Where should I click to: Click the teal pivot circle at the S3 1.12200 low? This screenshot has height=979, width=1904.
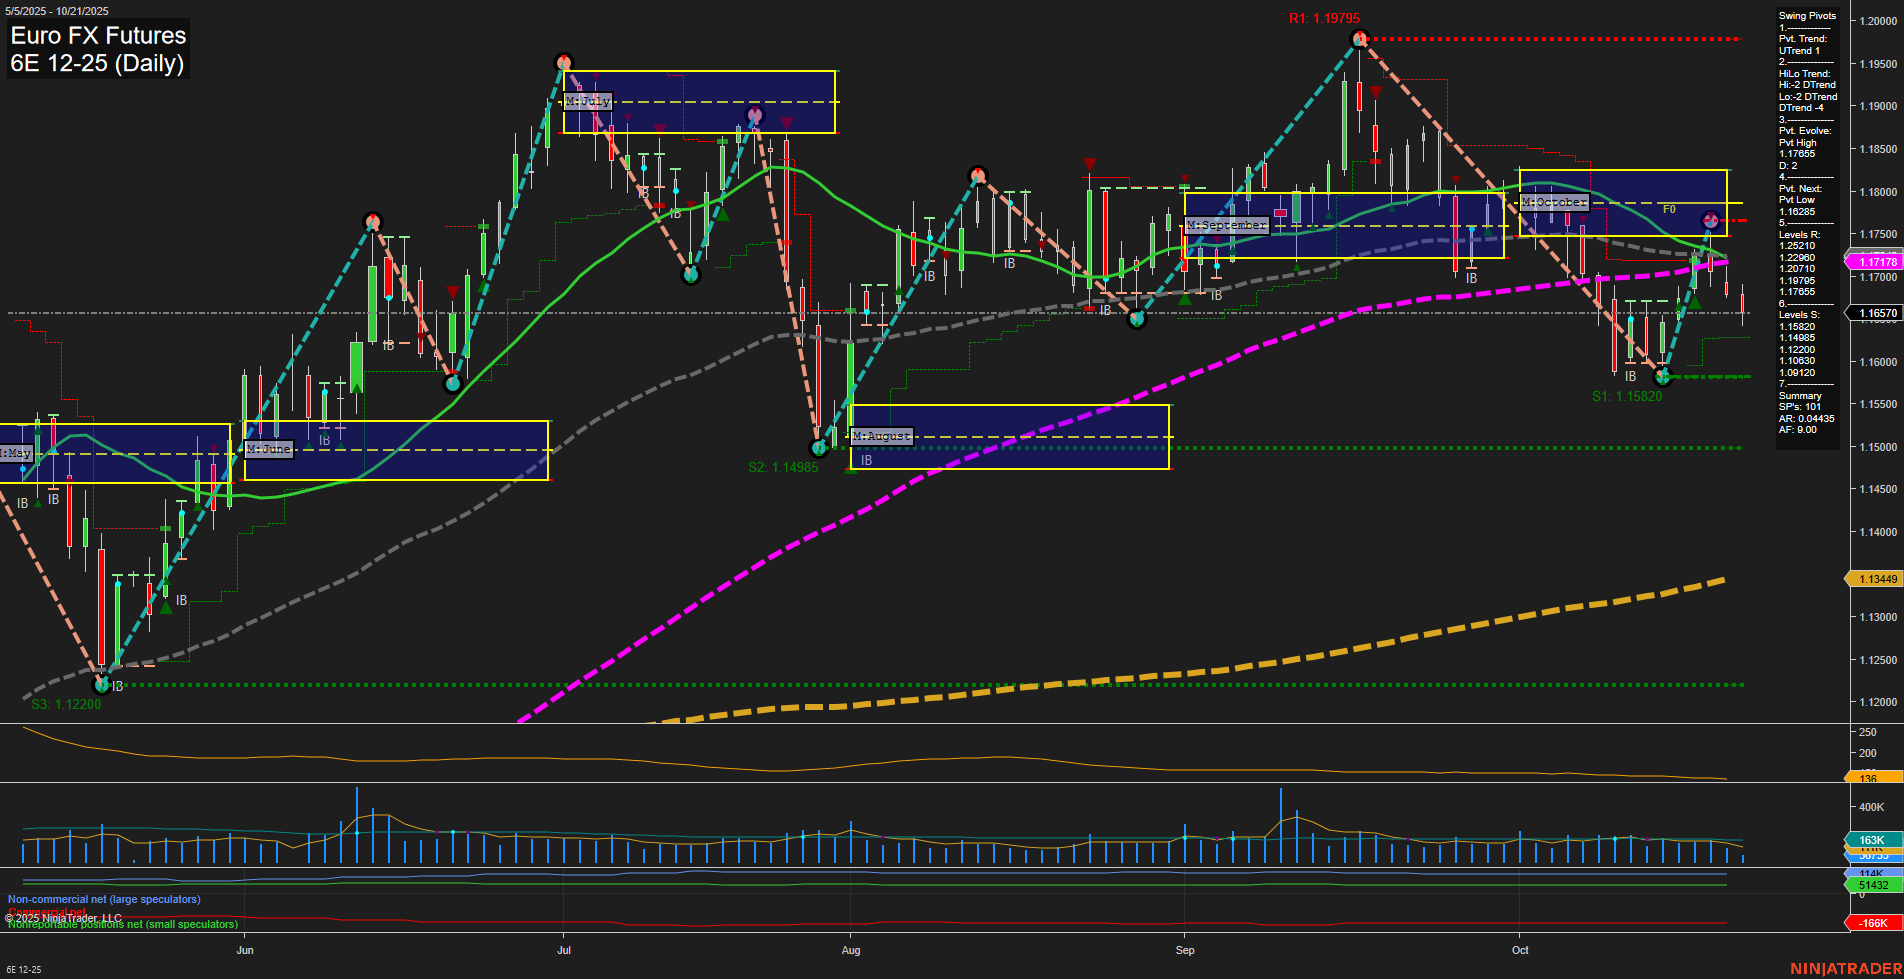(x=101, y=685)
